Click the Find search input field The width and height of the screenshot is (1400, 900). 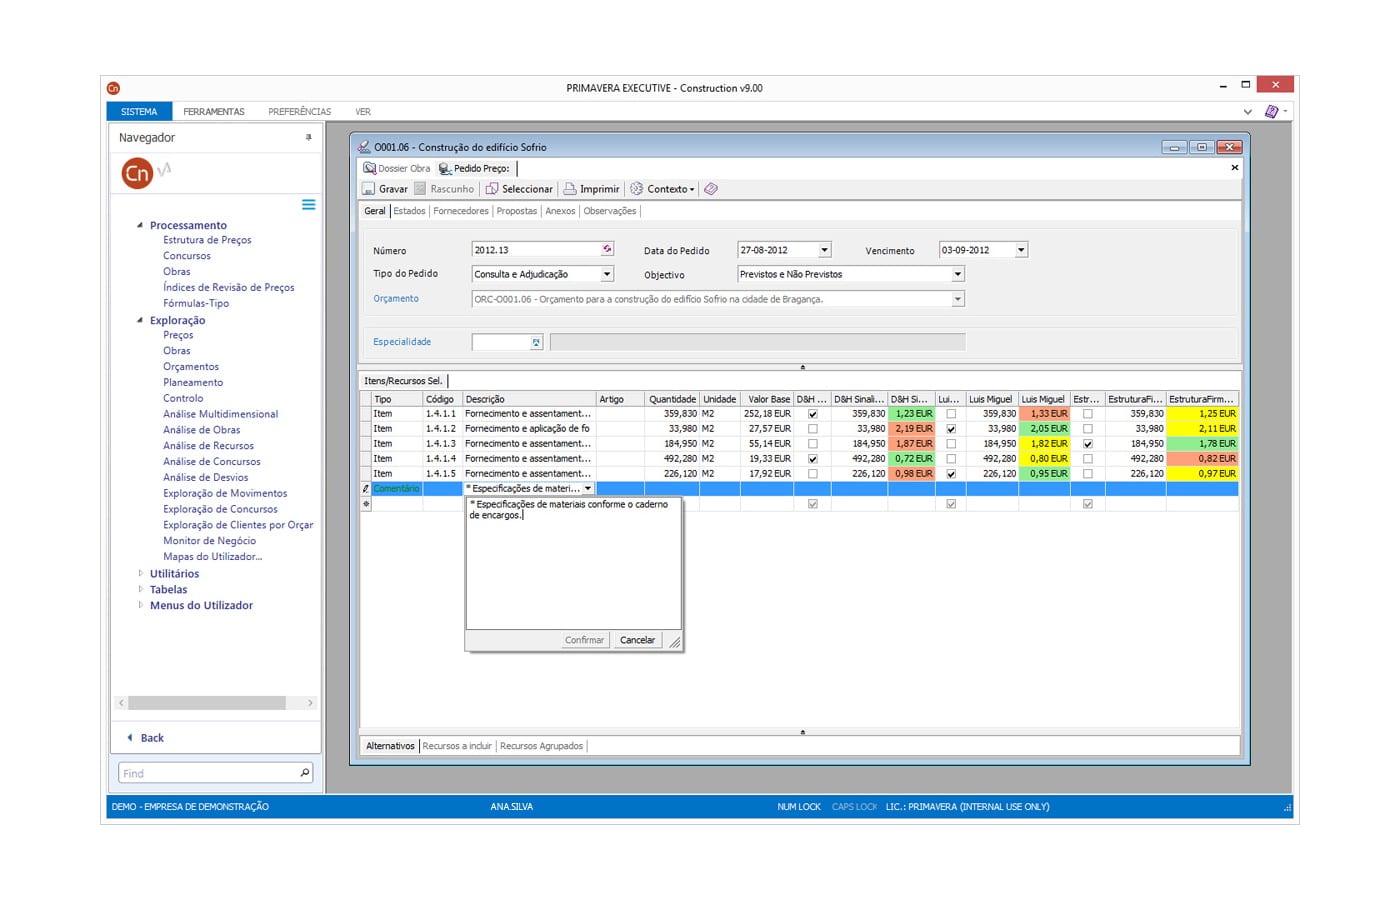[207, 773]
